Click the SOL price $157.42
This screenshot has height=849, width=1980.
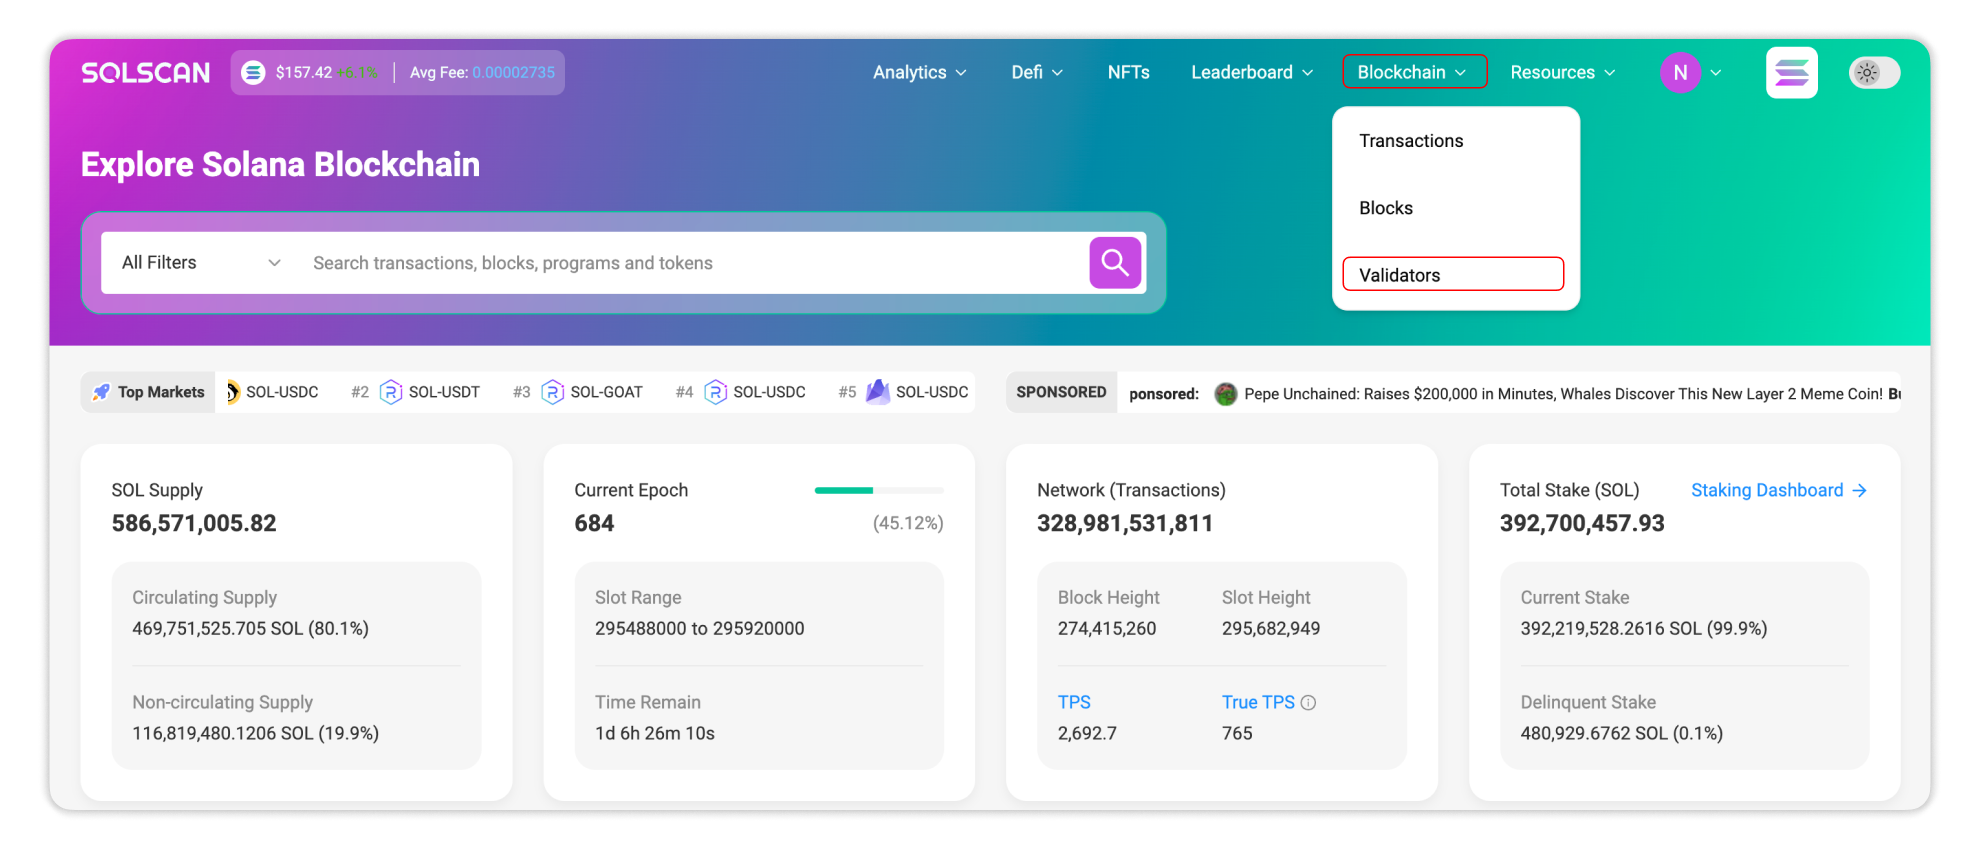[304, 73]
